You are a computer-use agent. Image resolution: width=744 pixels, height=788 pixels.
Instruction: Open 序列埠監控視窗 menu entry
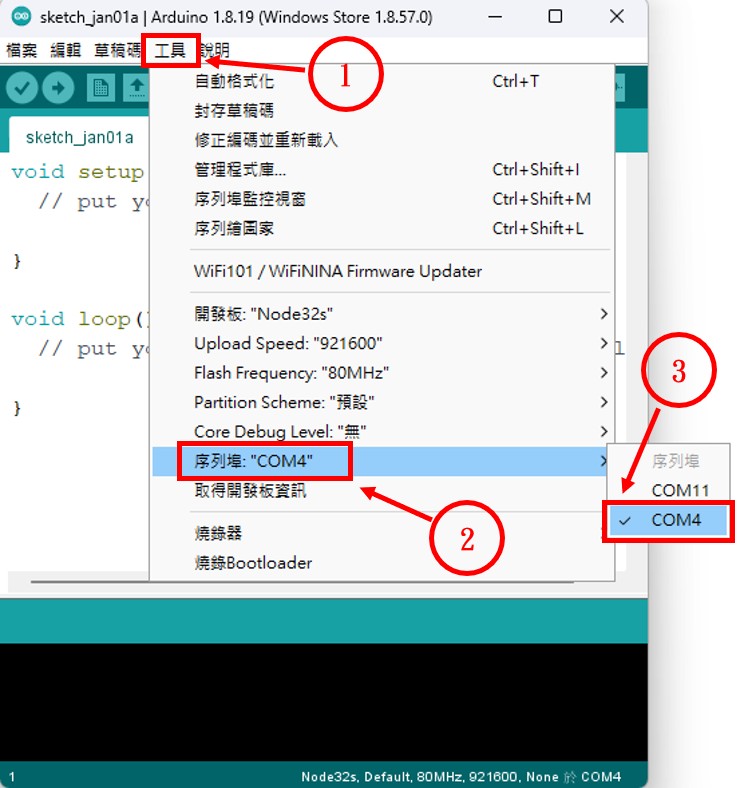tap(382, 199)
